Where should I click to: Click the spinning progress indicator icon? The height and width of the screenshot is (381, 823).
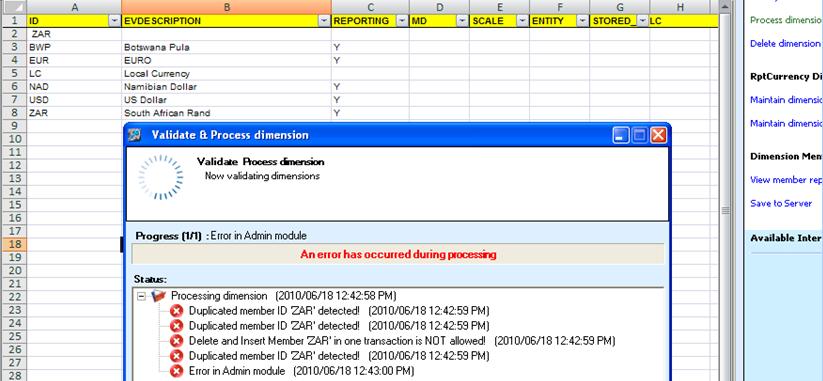tap(161, 177)
